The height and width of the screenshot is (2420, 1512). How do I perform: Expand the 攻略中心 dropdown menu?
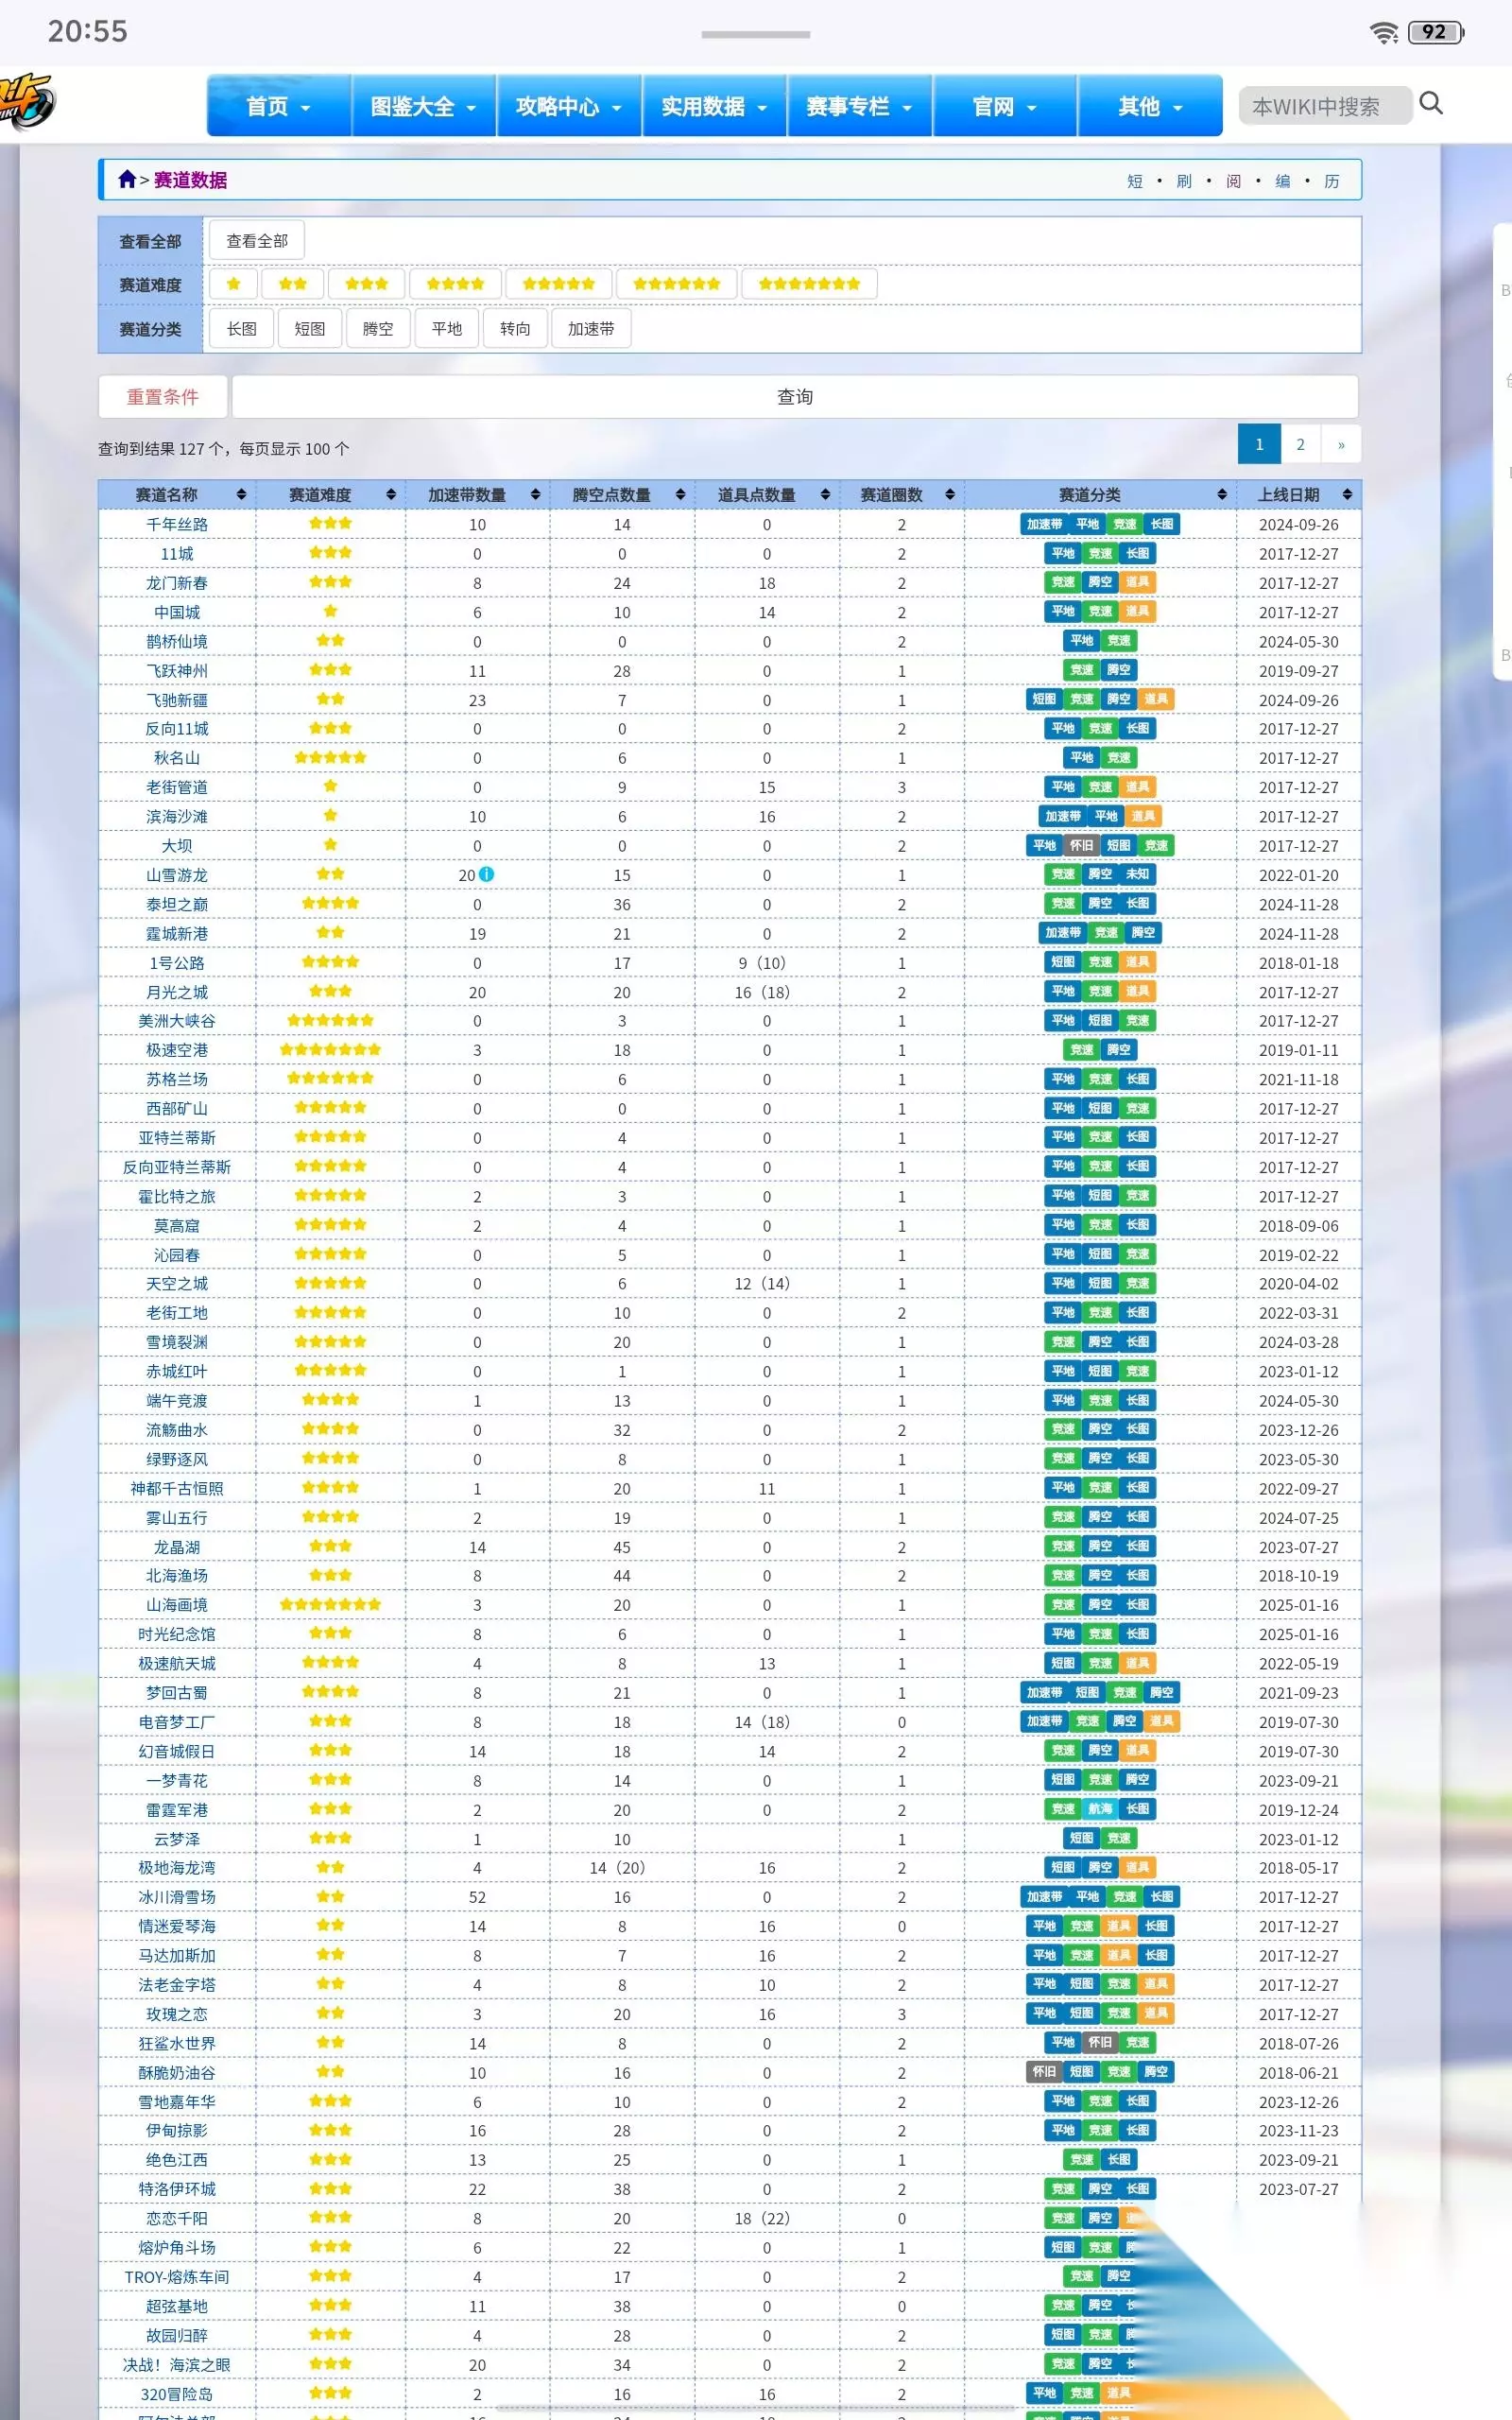[x=569, y=106]
